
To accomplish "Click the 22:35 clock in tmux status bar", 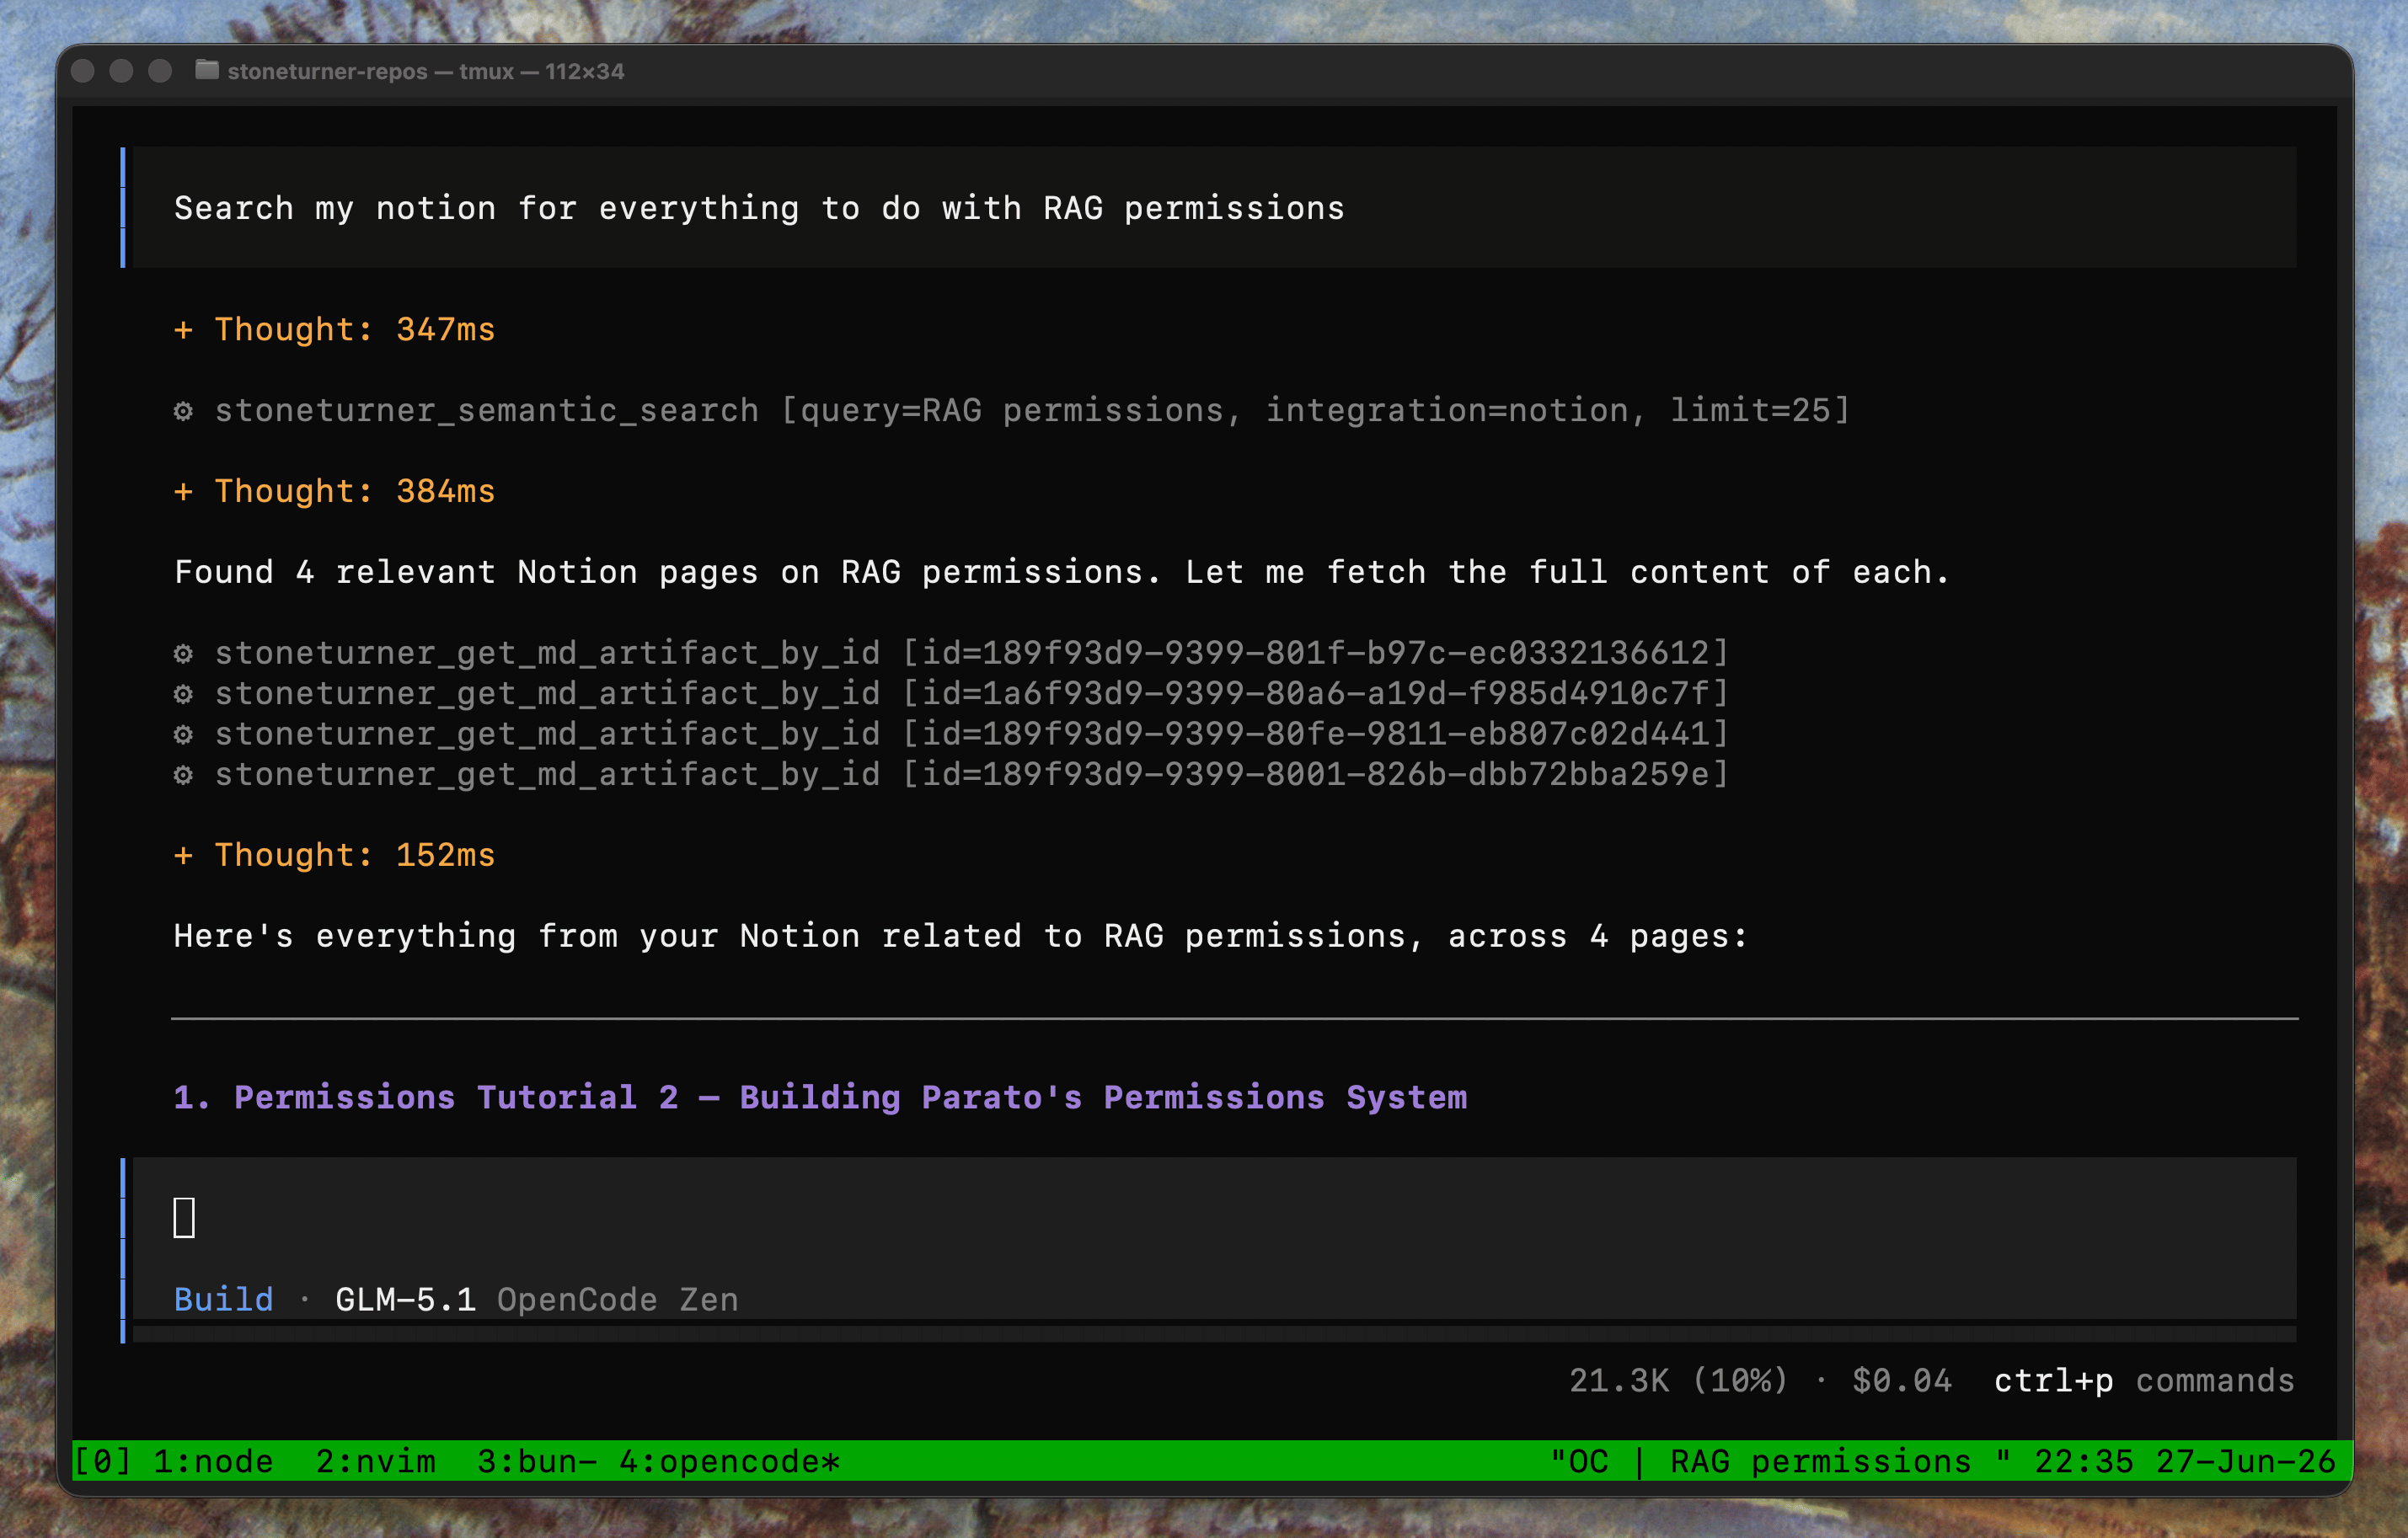I will coord(2084,1462).
